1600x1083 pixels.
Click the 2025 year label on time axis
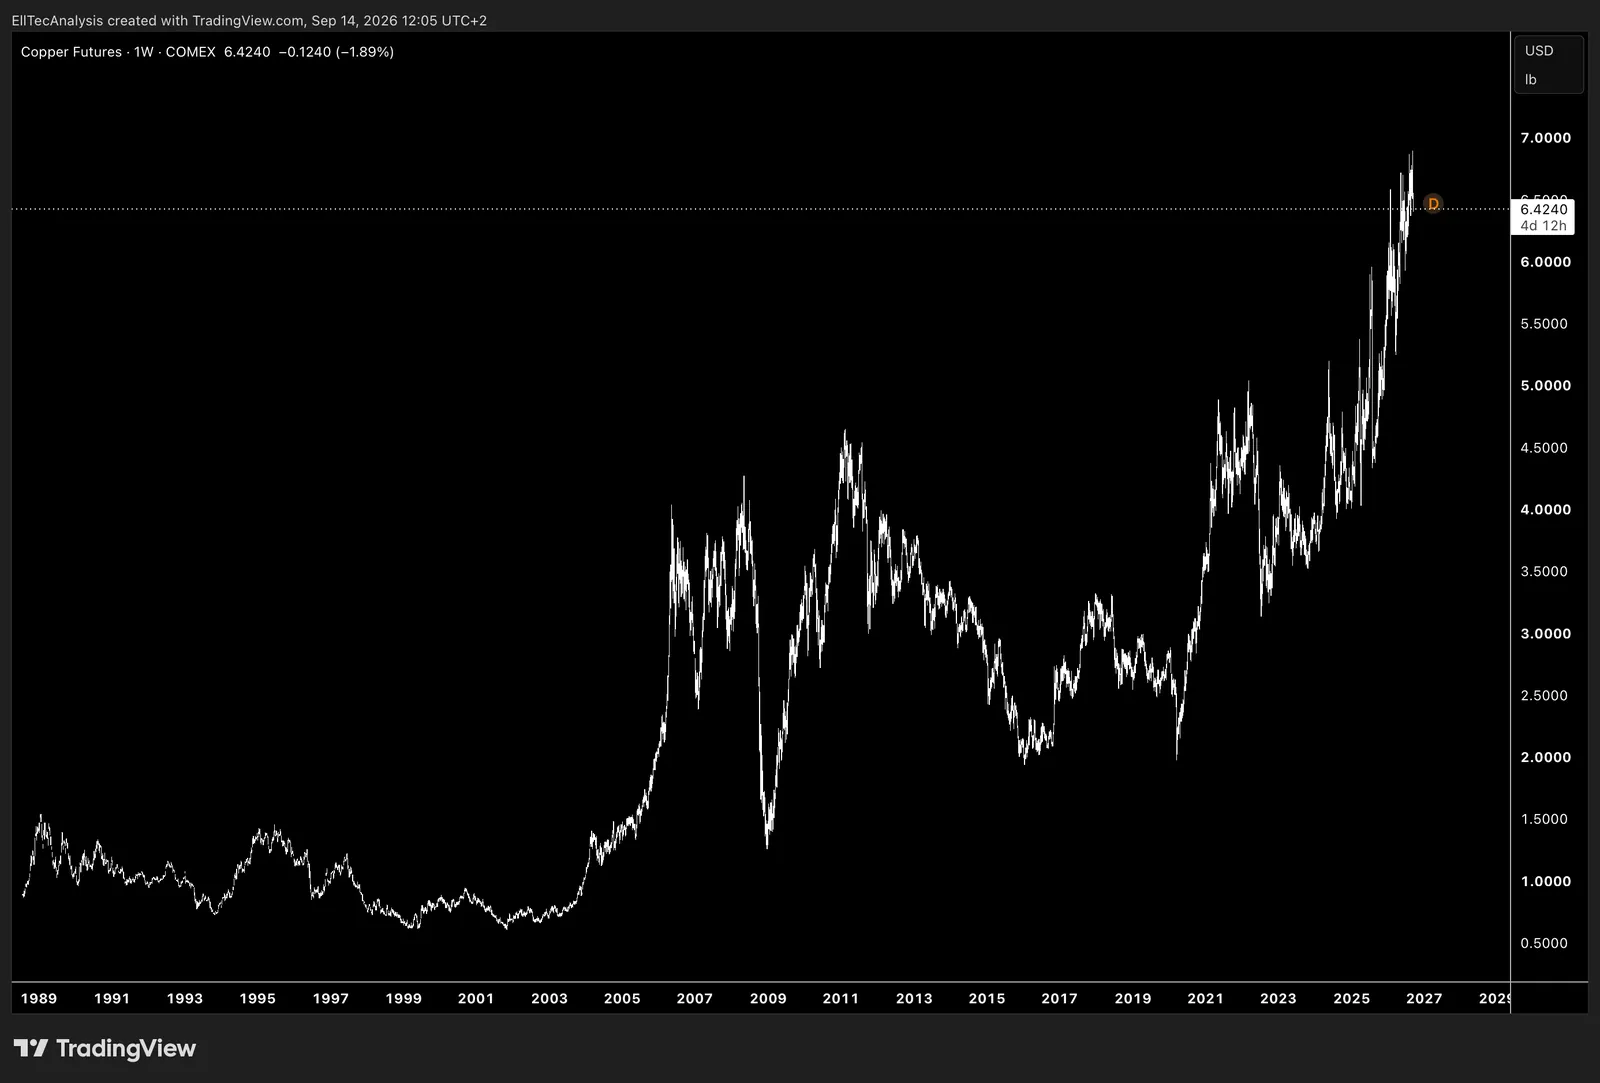(1352, 998)
